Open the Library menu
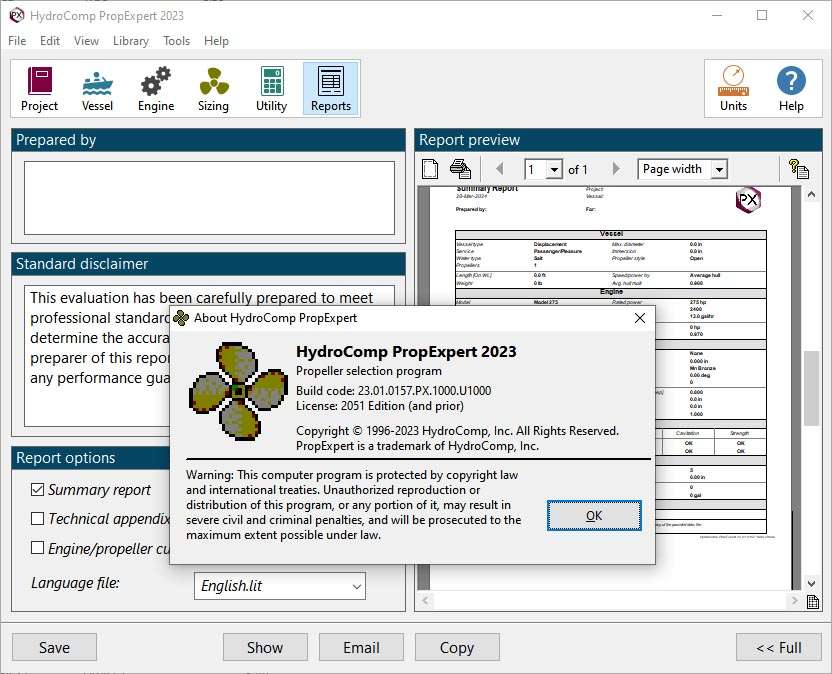Viewport: 832px width, 674px height. (x=130, y=41)
